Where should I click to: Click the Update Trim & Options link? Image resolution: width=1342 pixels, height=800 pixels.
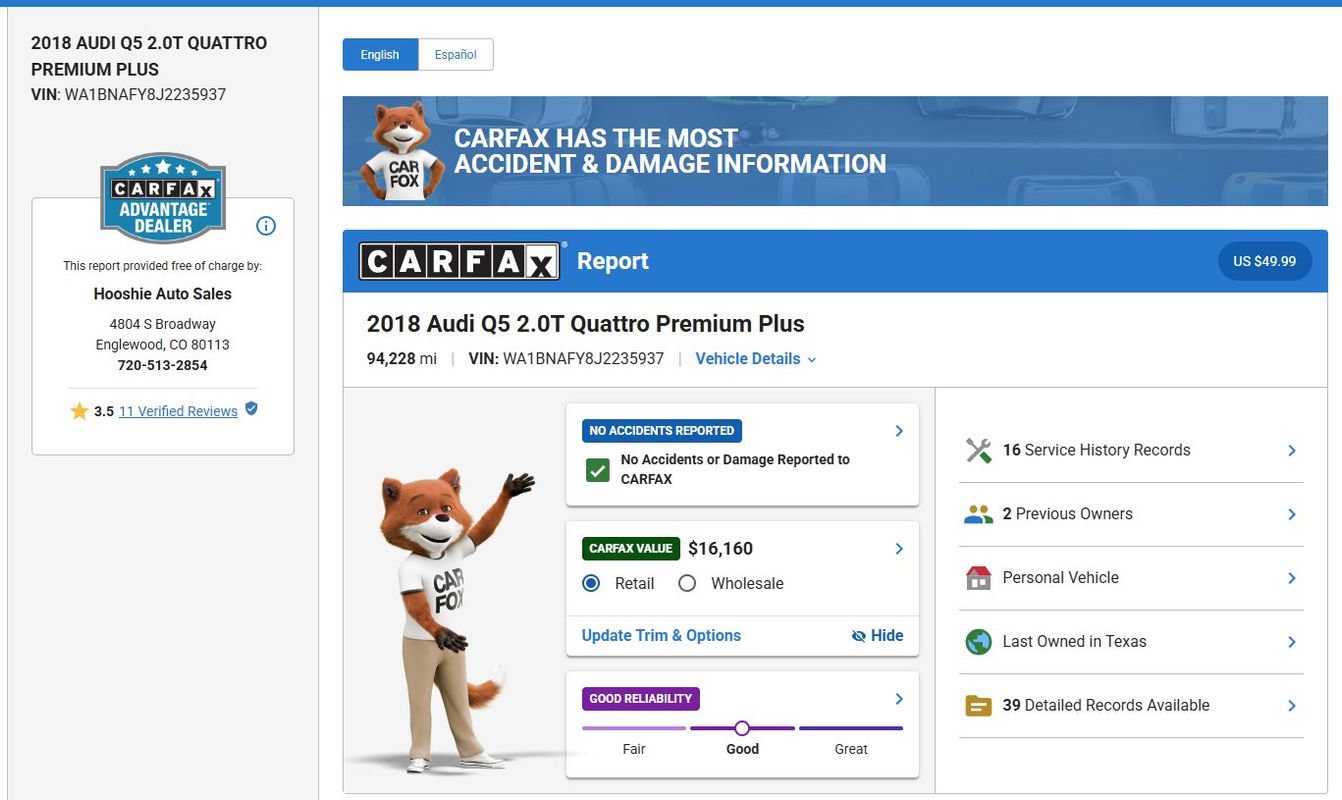click(x=661, y=635)
